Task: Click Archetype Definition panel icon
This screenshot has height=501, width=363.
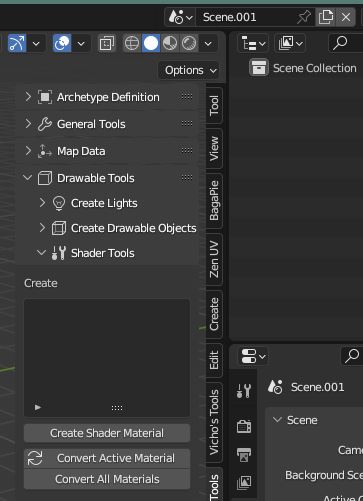Action: pos(45,97)
